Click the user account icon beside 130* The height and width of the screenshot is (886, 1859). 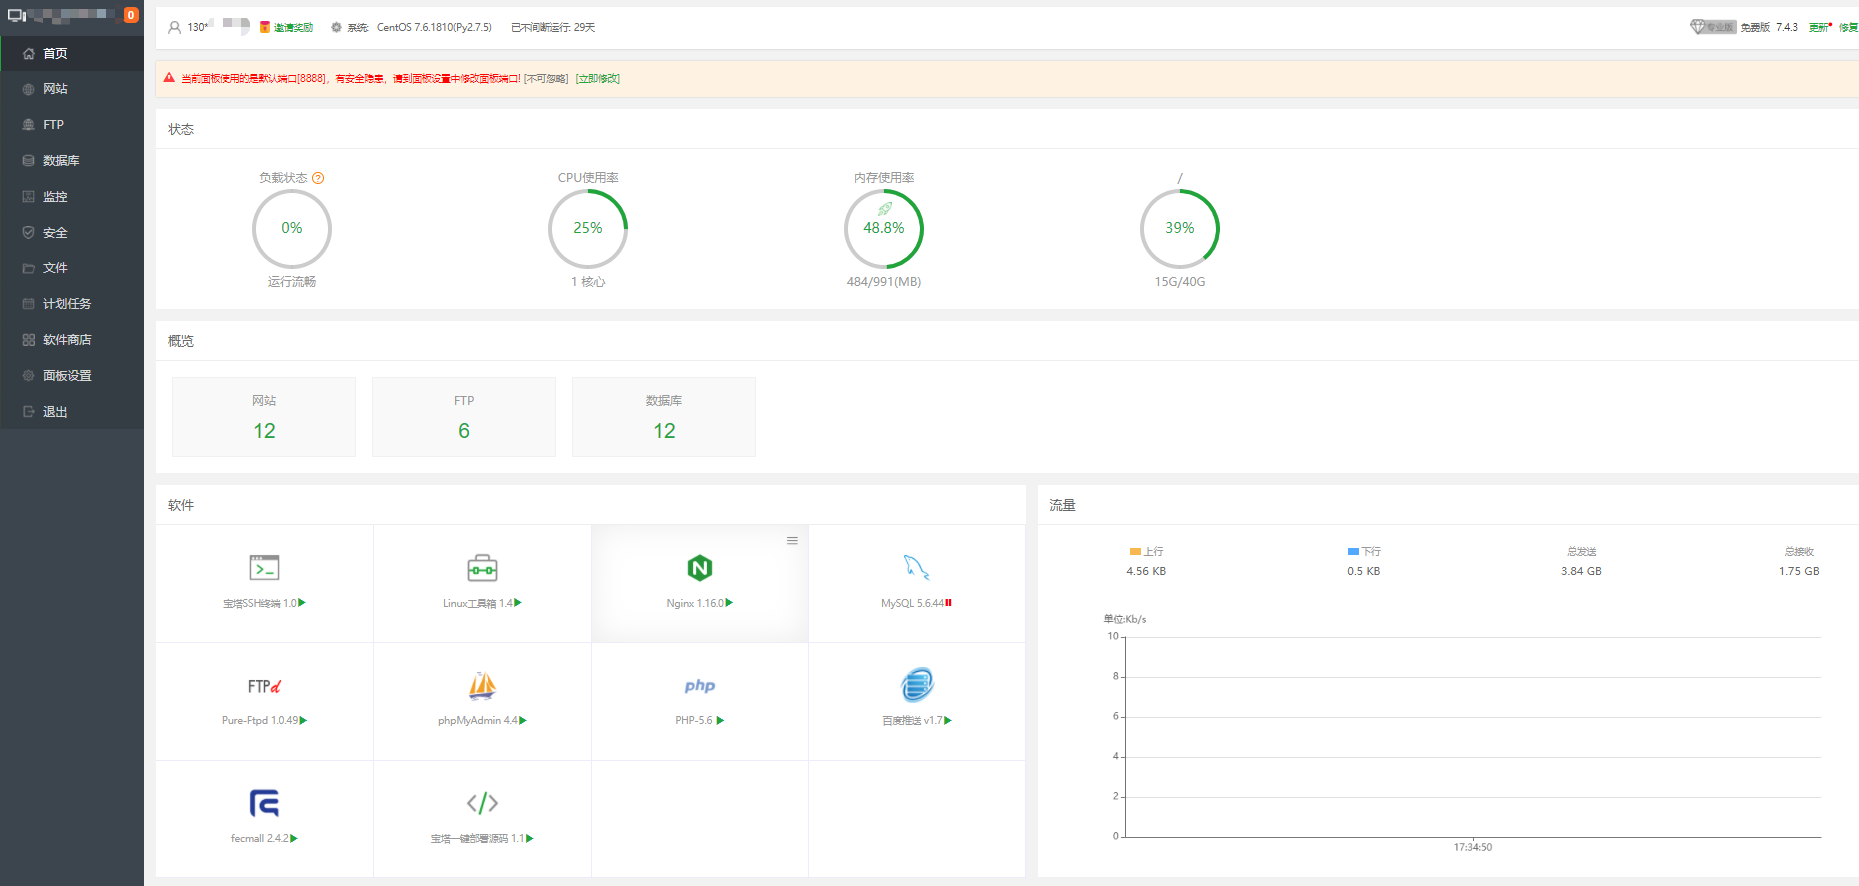pyautogui.click(x=175, y=28)
